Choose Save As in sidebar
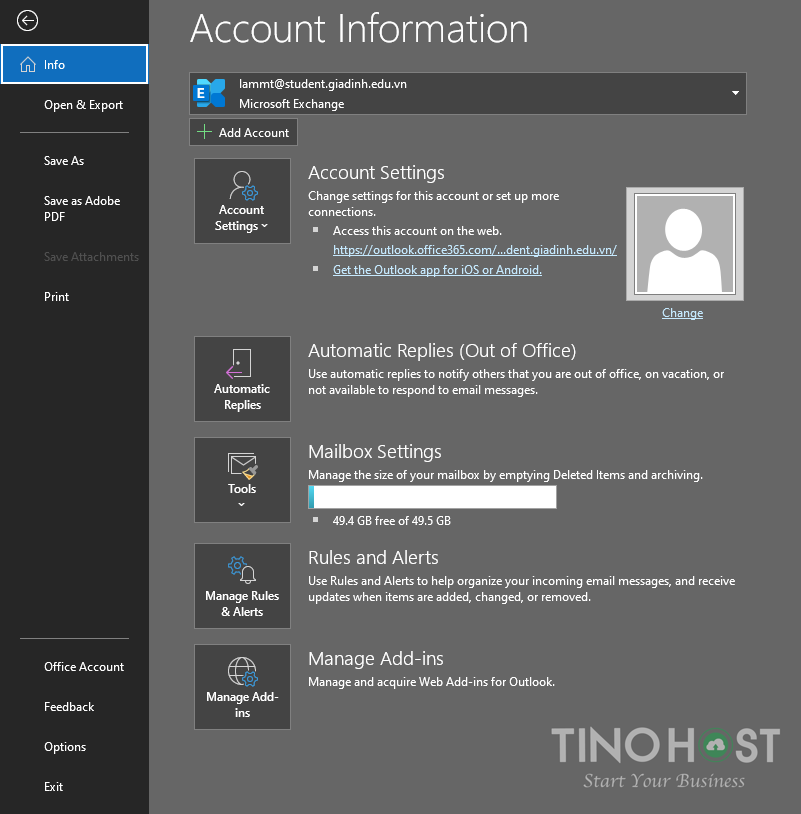The width and height of the screenshot is (801, 814). click(x=64, y=161)
